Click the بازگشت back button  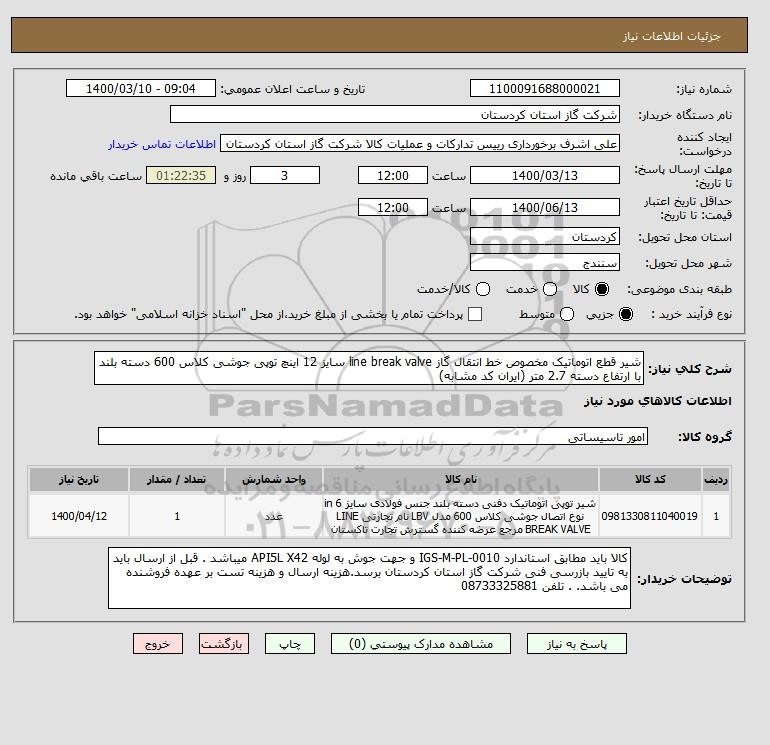[x=223, y=643]
